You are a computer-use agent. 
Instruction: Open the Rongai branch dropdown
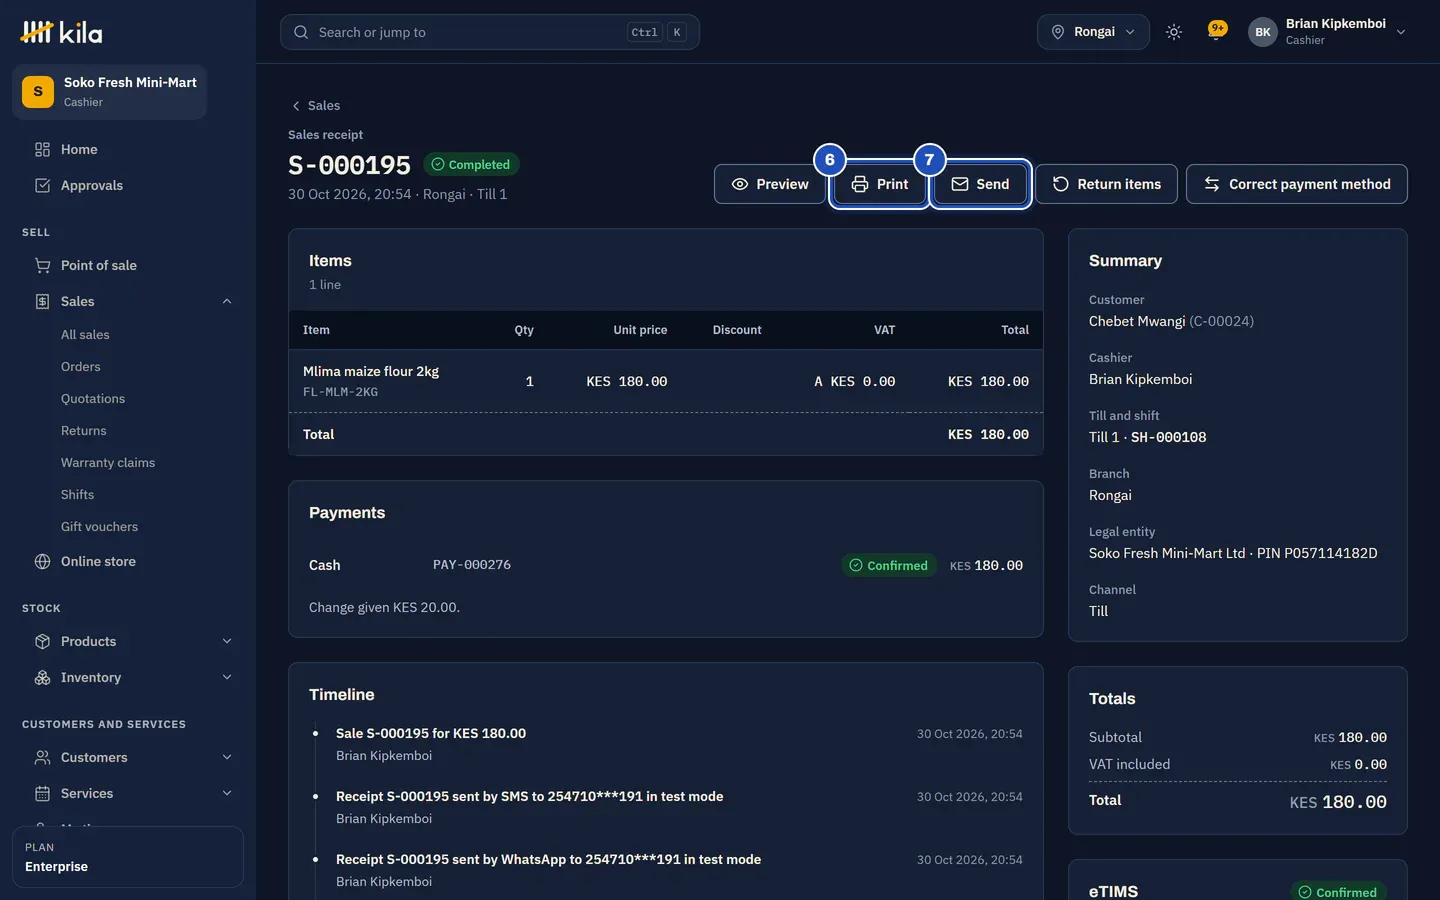pos(1093,32)
